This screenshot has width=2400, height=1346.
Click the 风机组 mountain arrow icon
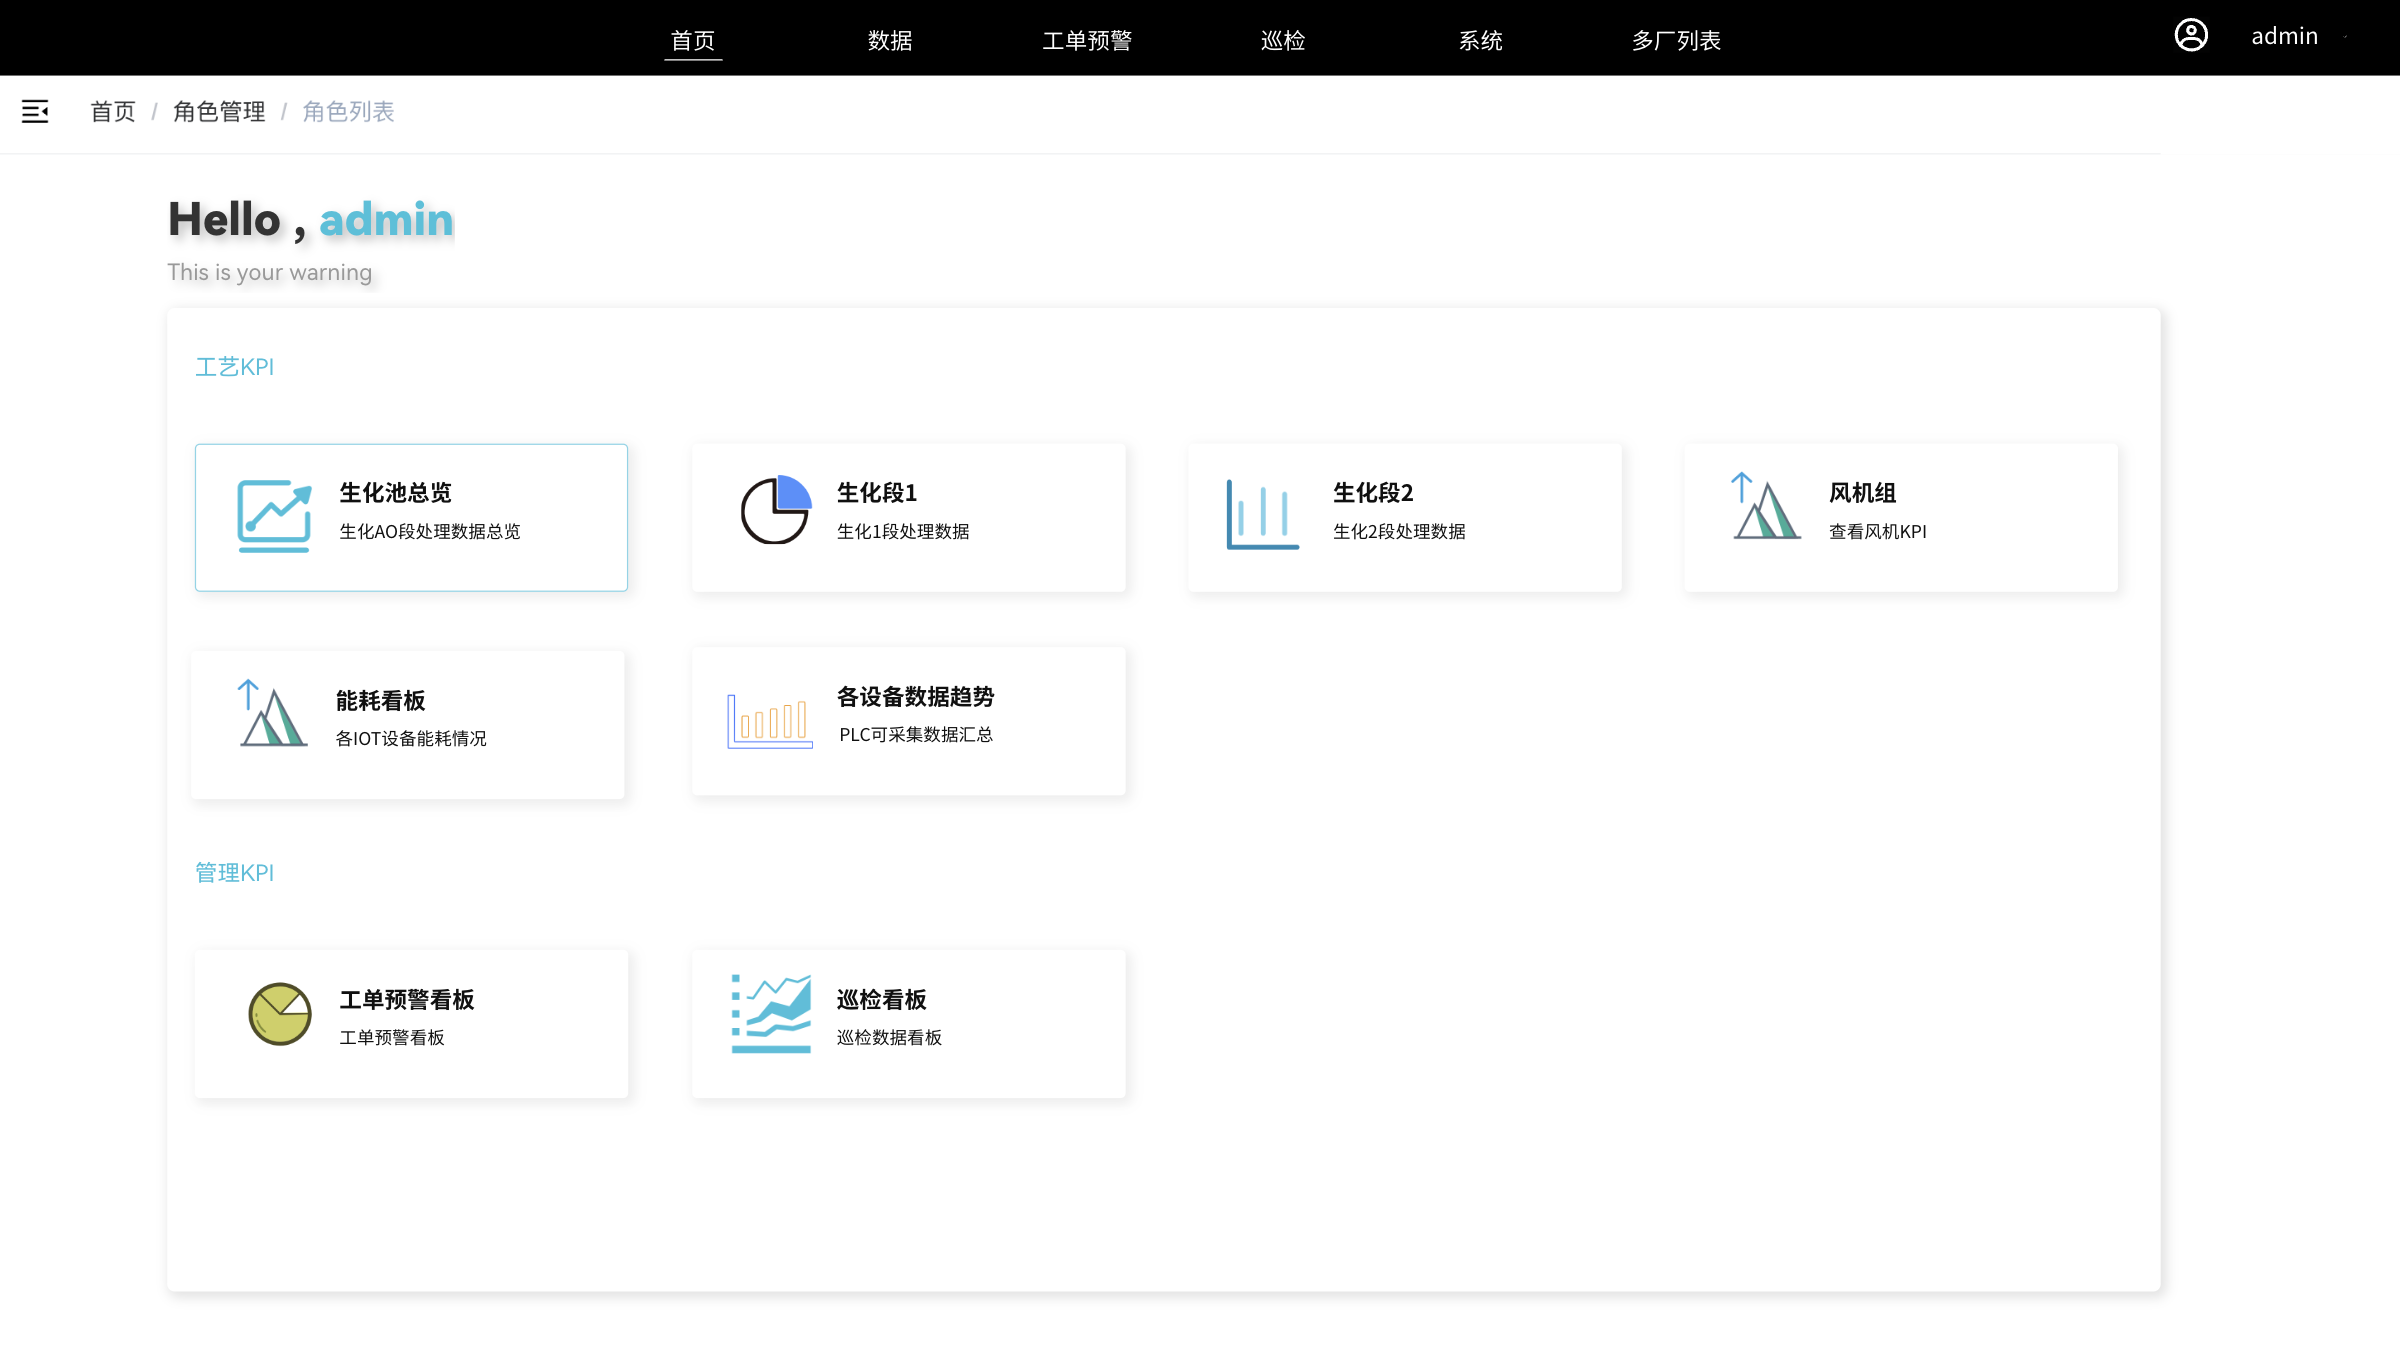pyautogui.click(x=1766, y=506)
